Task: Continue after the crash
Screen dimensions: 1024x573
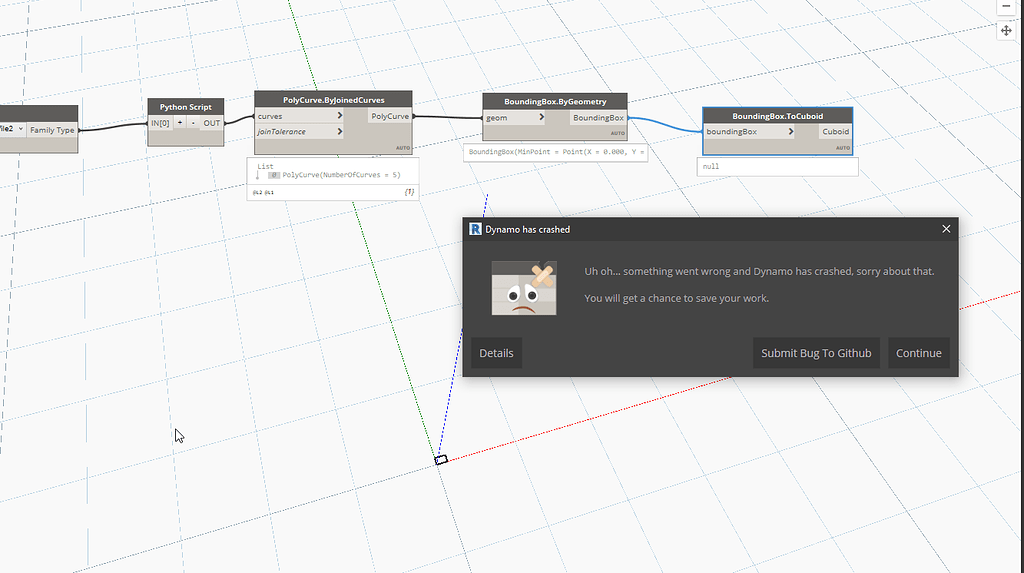Action: point(918,353)
